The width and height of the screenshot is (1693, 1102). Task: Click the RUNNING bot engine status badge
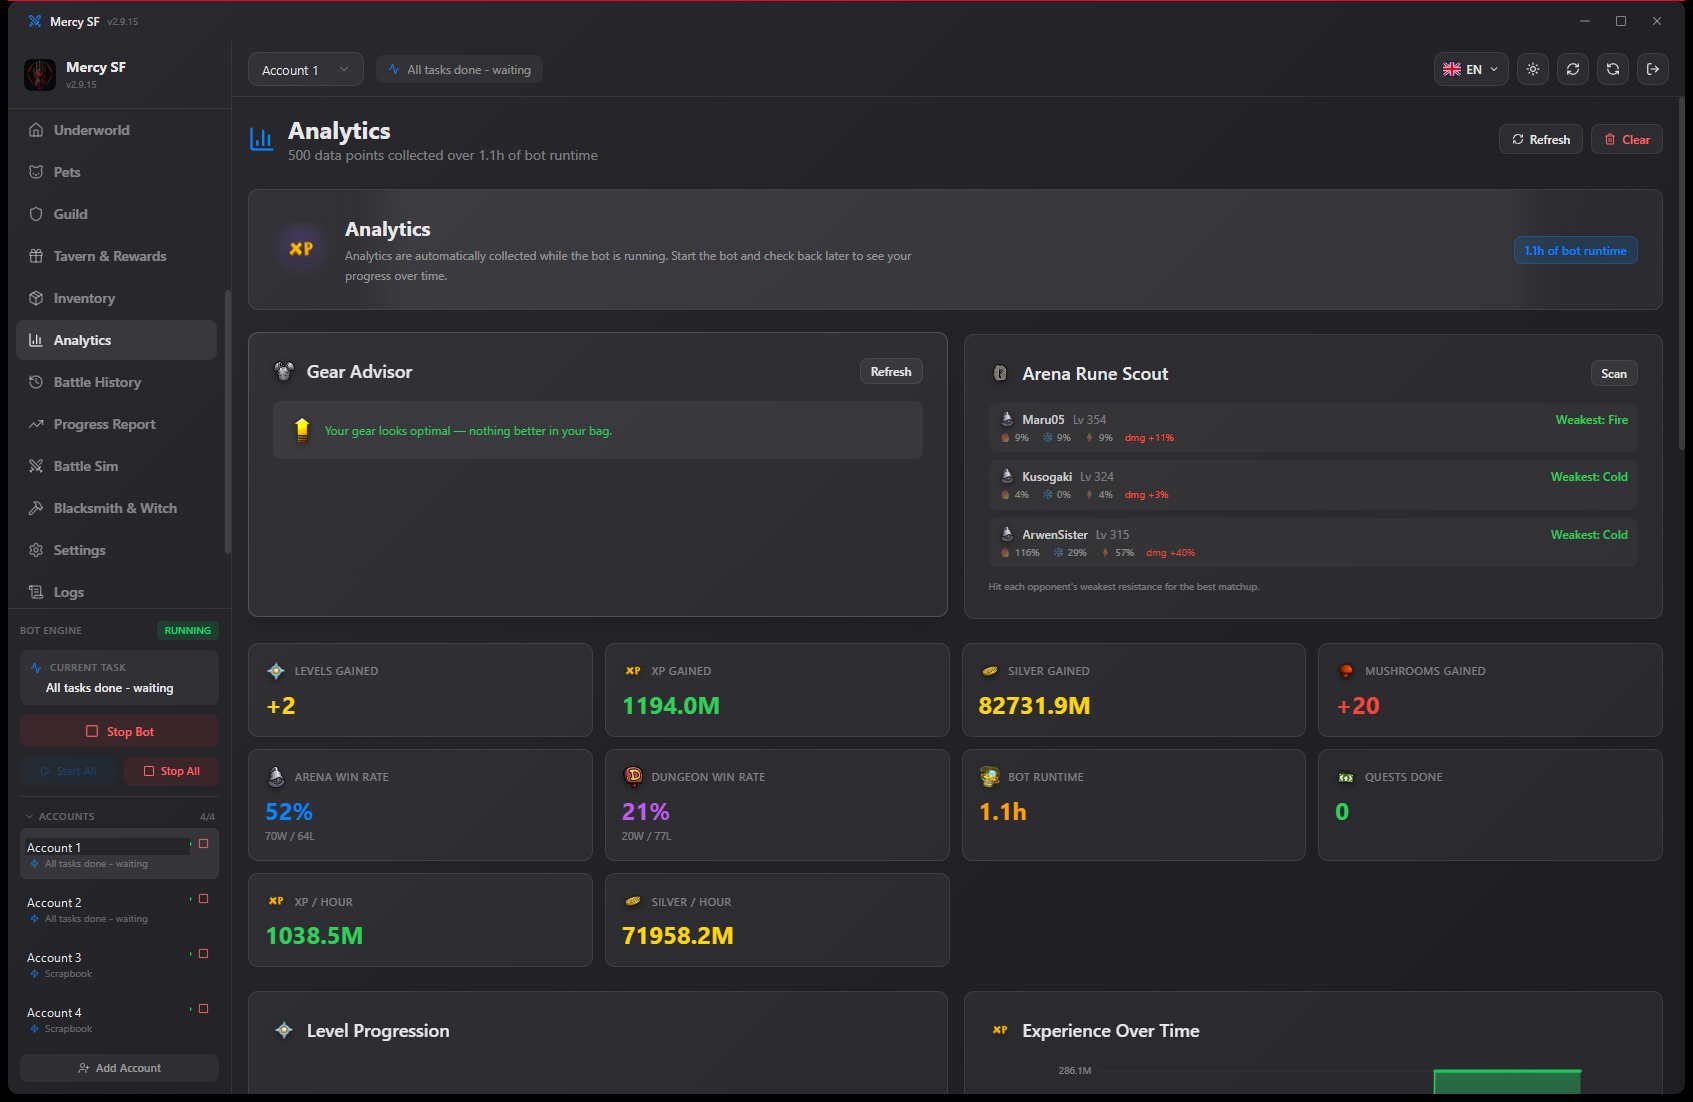[x=188, y=631]
